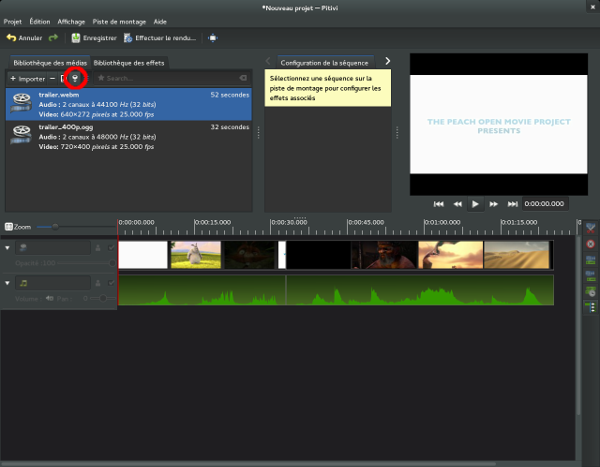Collapse the audio track with its triangle

(8, 285)
